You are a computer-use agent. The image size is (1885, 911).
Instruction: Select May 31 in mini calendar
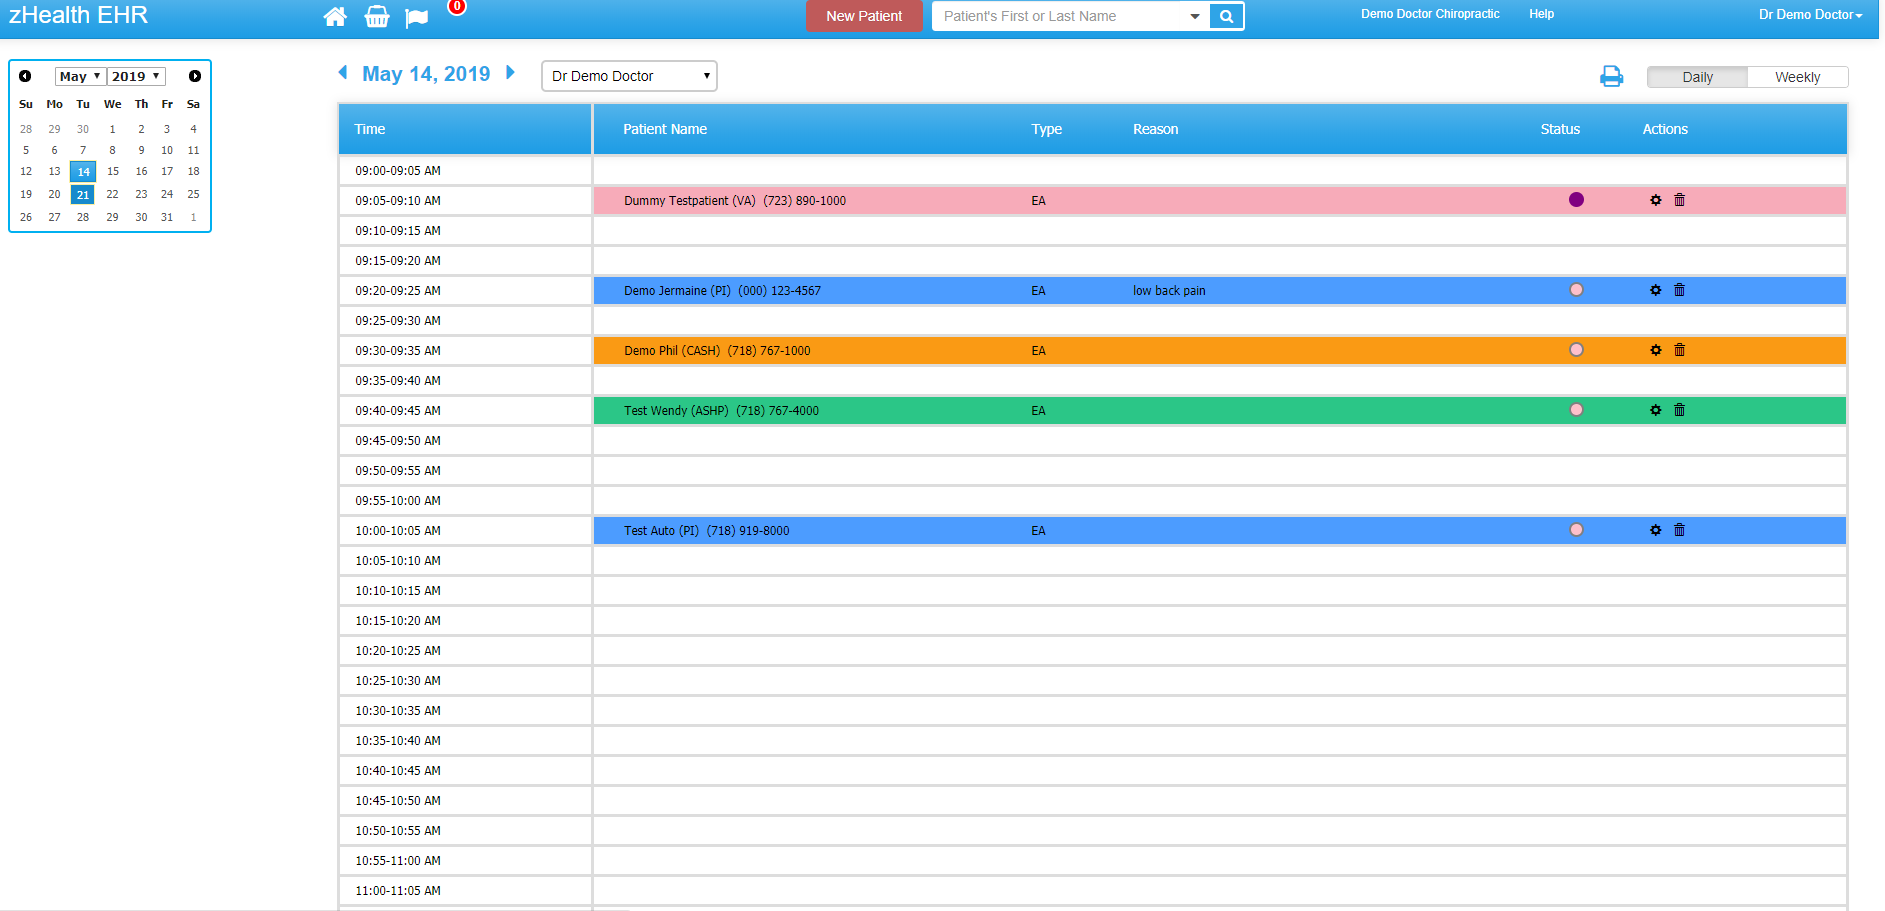click(167, 217)
